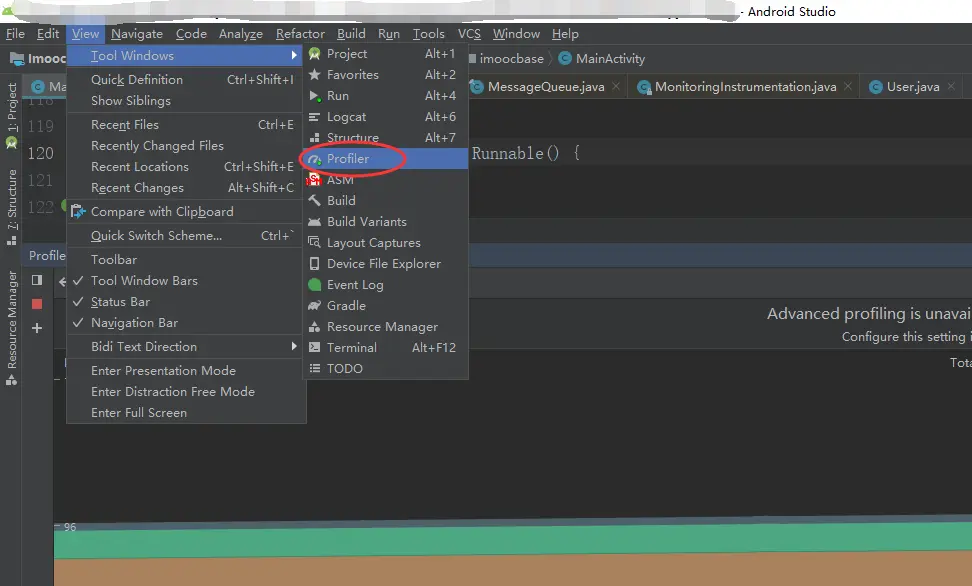
Task: Switch to User.java tab
Action: click(x=912, y=87)
